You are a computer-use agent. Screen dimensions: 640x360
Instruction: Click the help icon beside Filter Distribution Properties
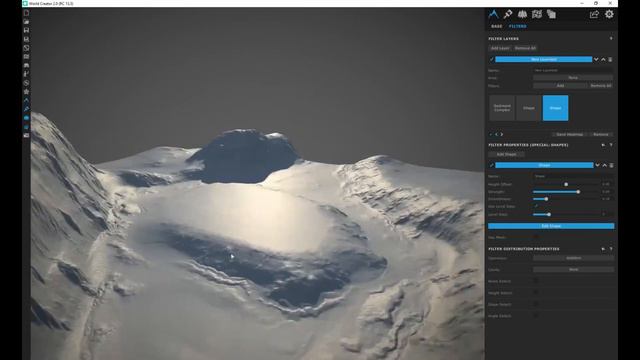611,249
